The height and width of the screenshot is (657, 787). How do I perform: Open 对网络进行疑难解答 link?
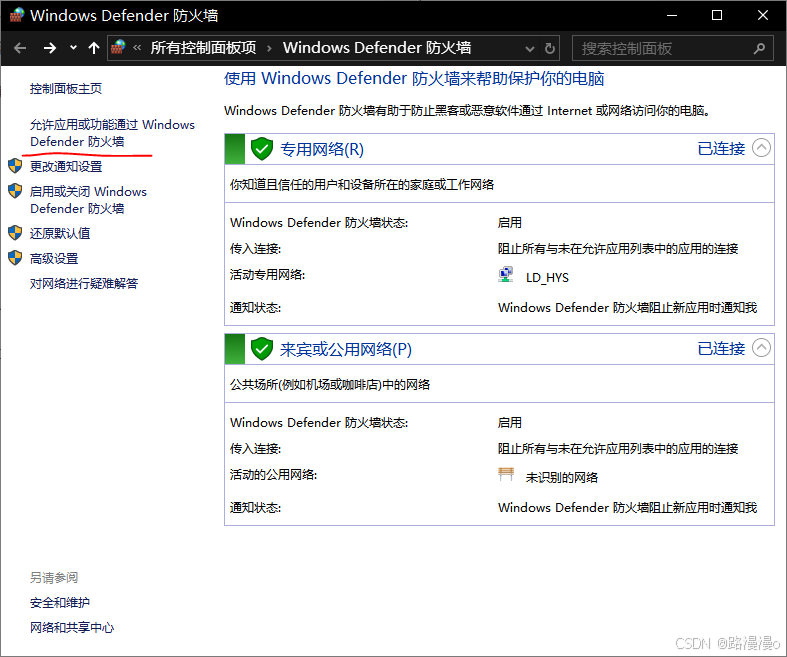click(x=84, y=284)
